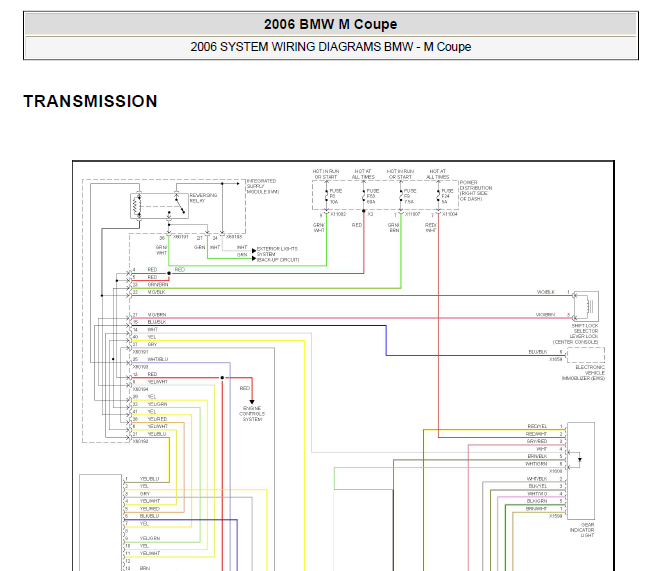Click the BLK/GRN label at gear indicator pin 5

[x=537, y=502]
